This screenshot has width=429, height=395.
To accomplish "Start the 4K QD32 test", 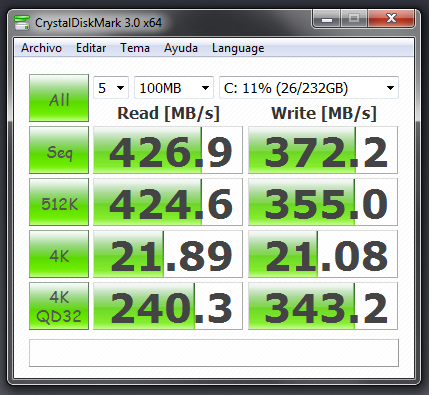I will [x=59, y=306].
